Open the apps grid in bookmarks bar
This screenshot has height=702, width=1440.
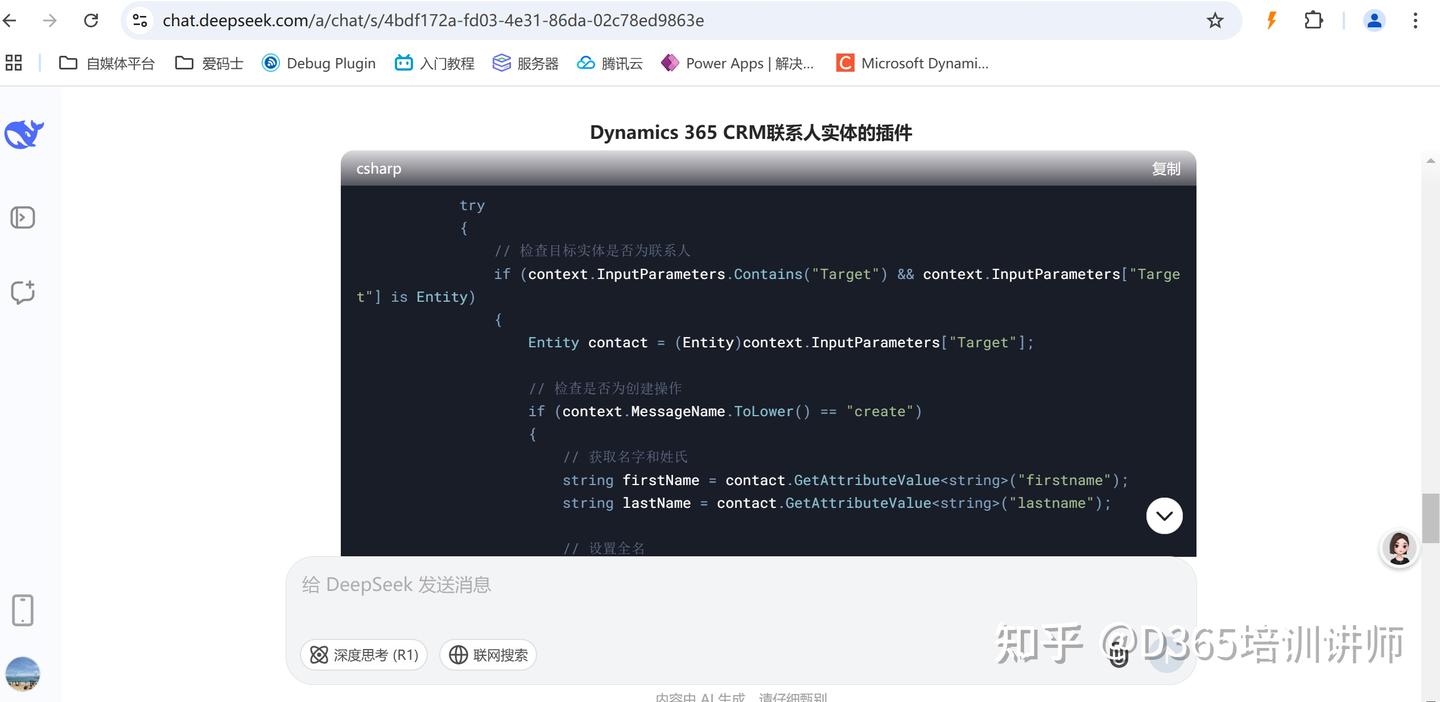click(x=14, y=63)
